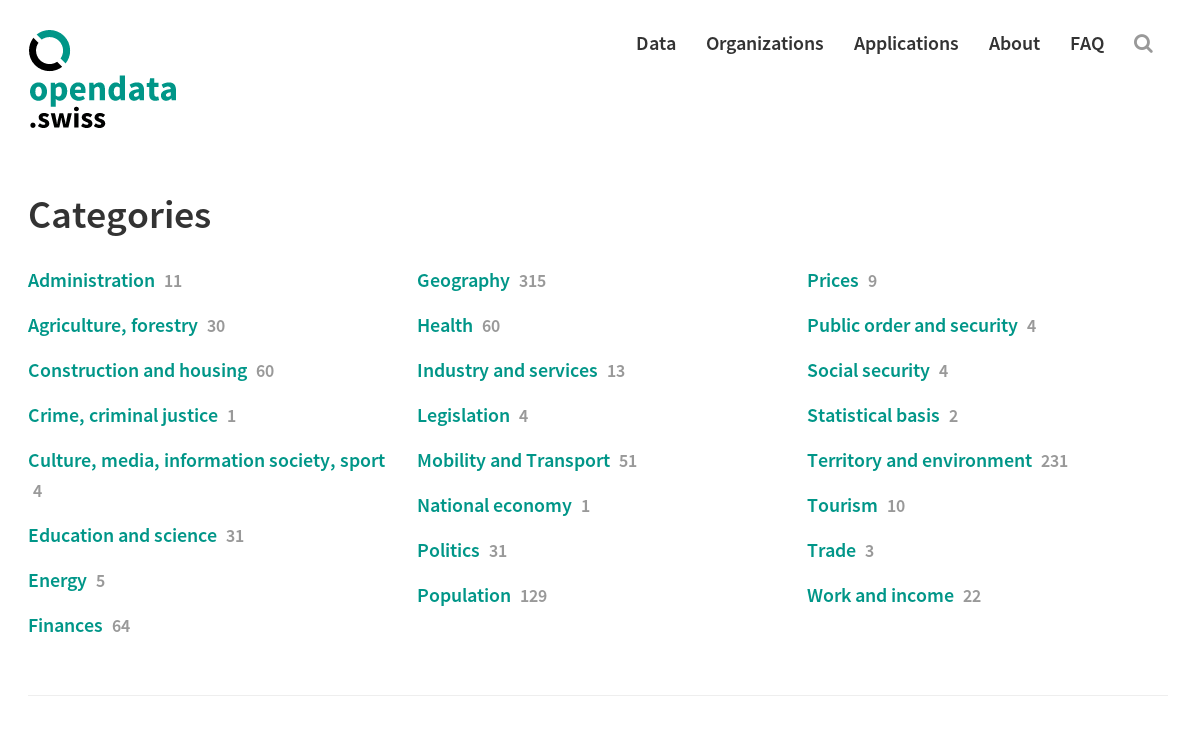The image size is (1190, 736).
Task: Open Mobility and Transport category
Action: [x=513, y=461]
